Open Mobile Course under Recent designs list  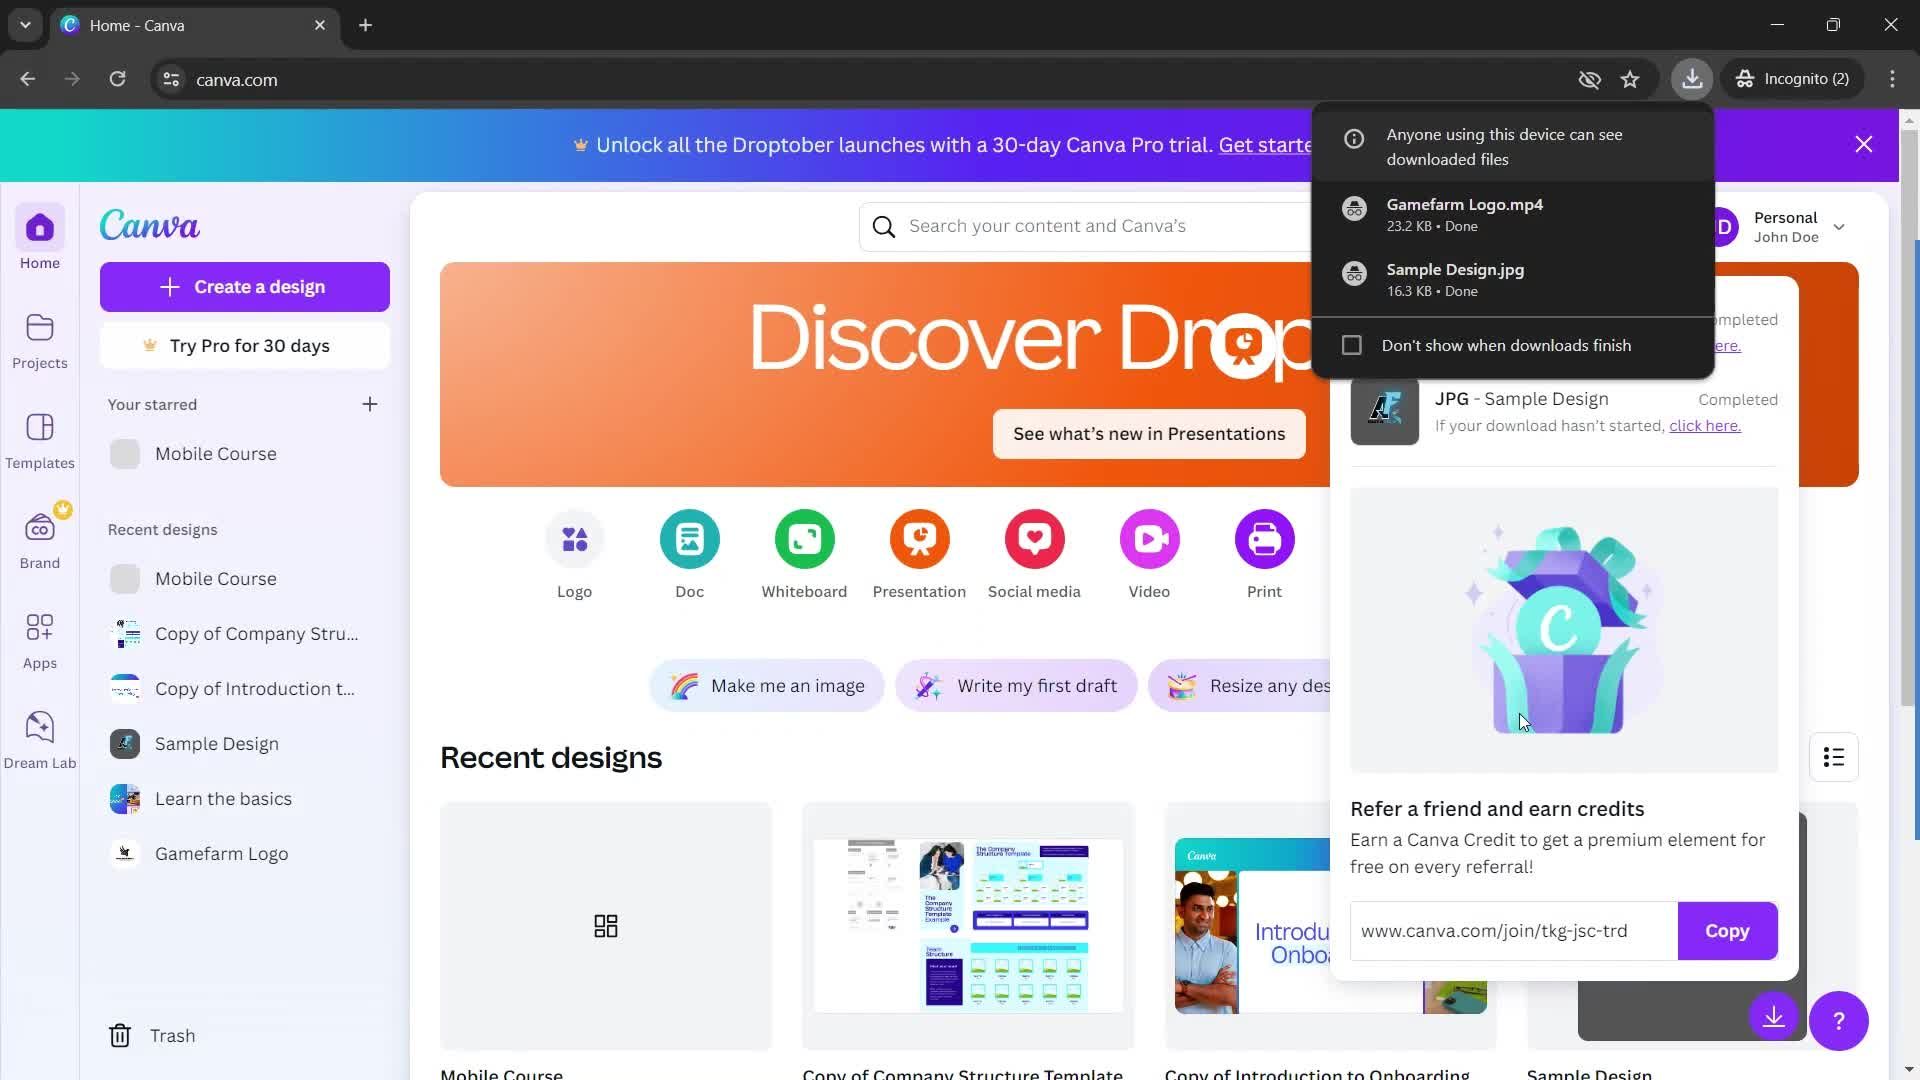click(x=245, y=579)
